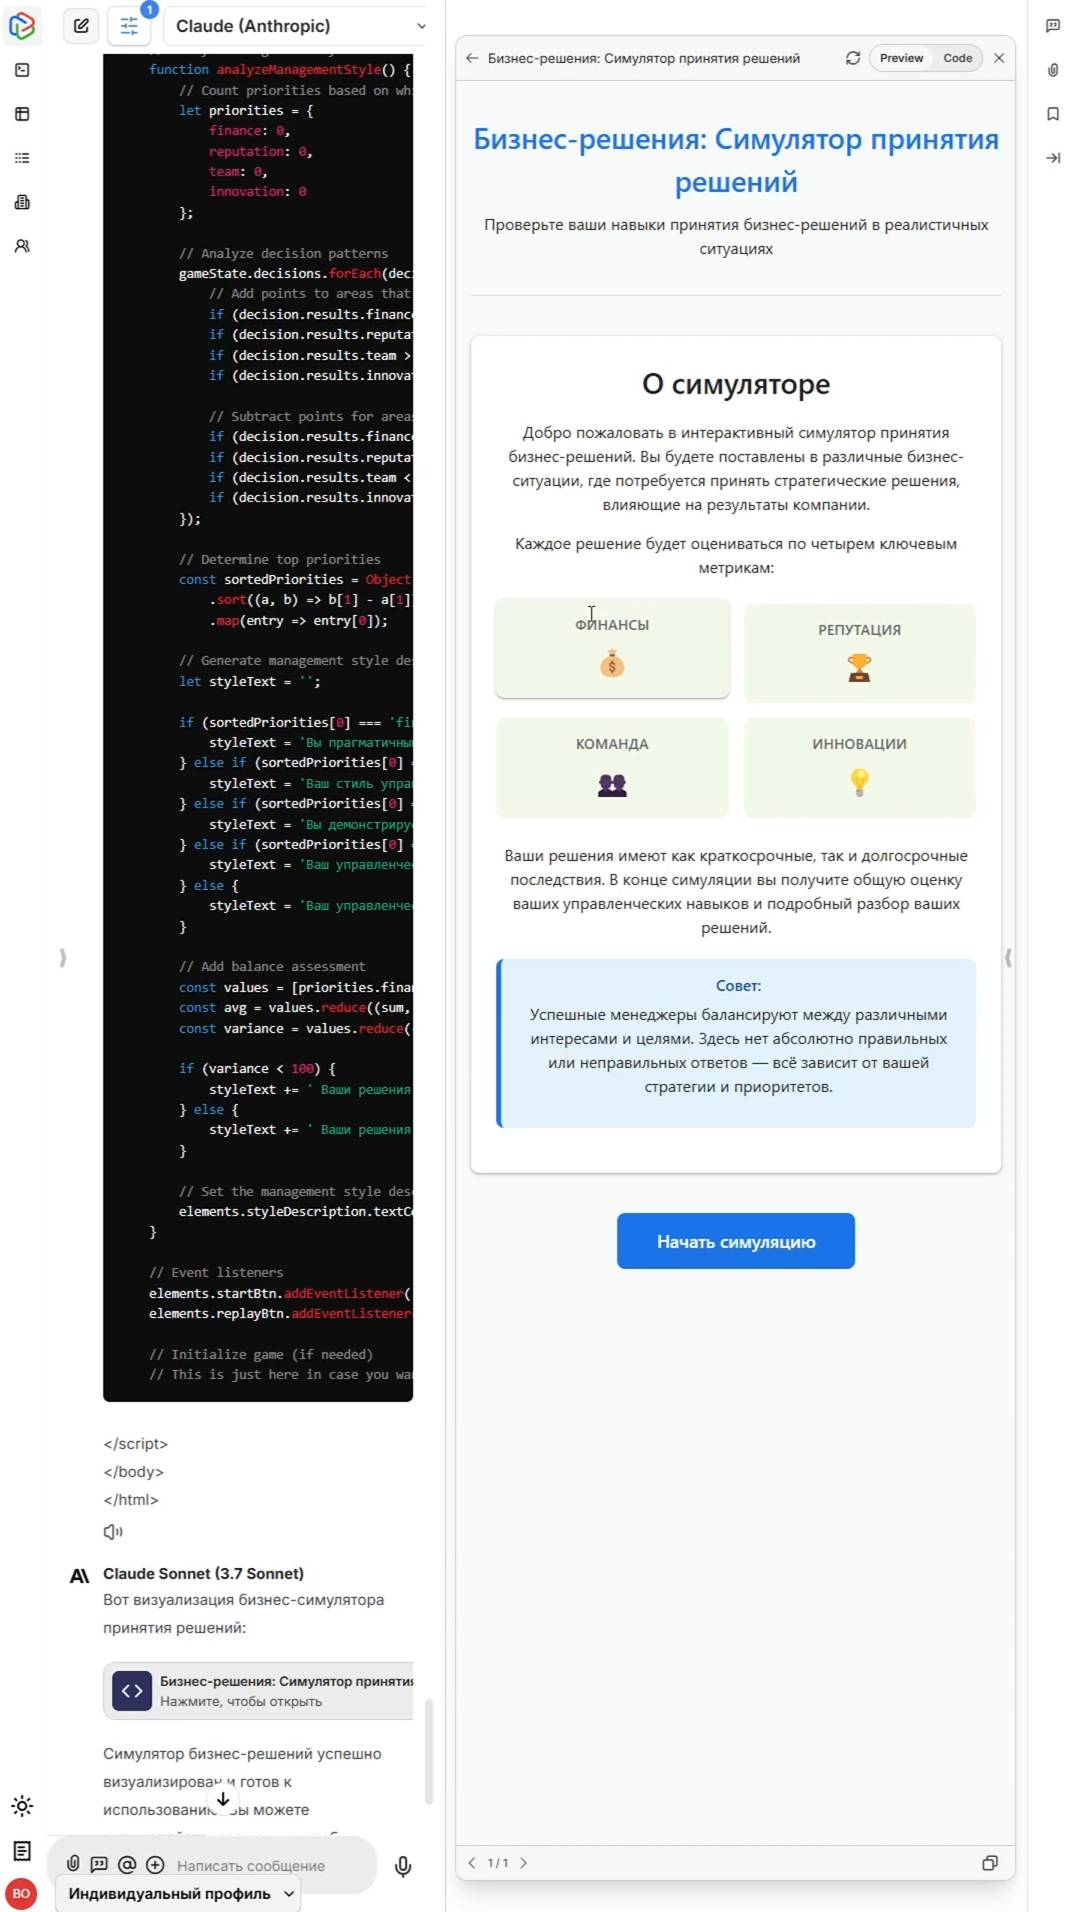Open comments icon in right sidebar
Screen dimensions: 1074x1912
click(x=1053, y=26)
